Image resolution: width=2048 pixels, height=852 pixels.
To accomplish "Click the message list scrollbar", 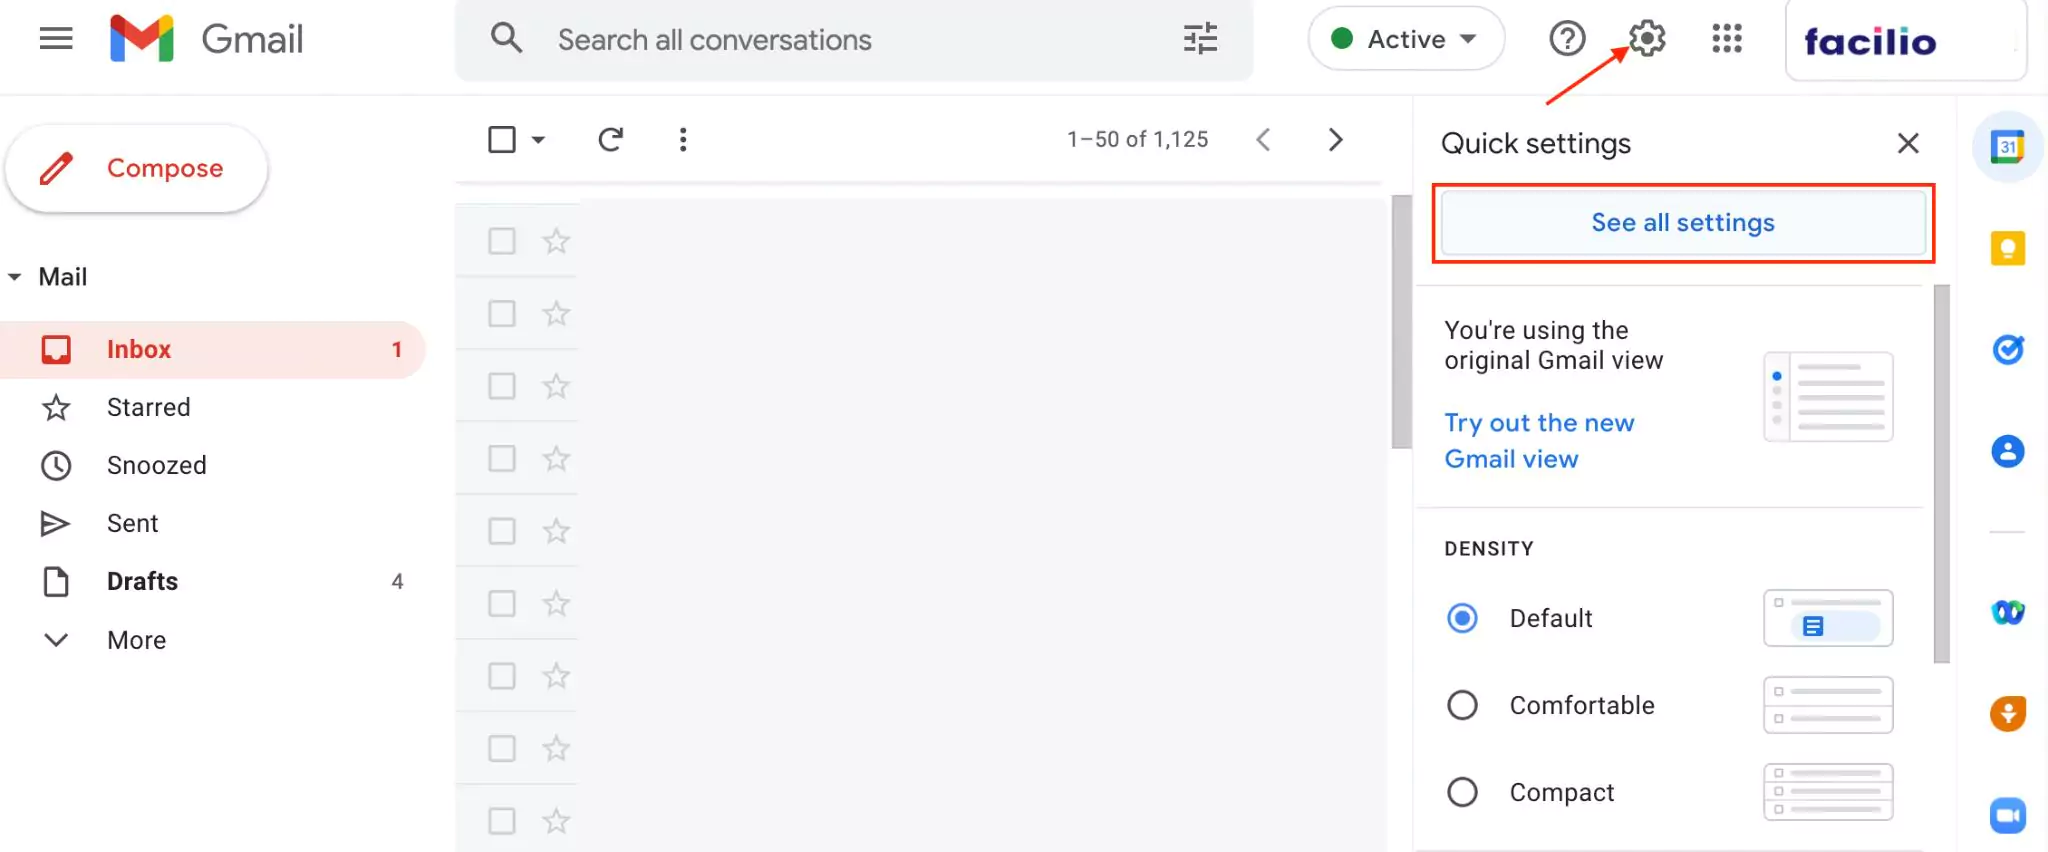I will 1401,322.
